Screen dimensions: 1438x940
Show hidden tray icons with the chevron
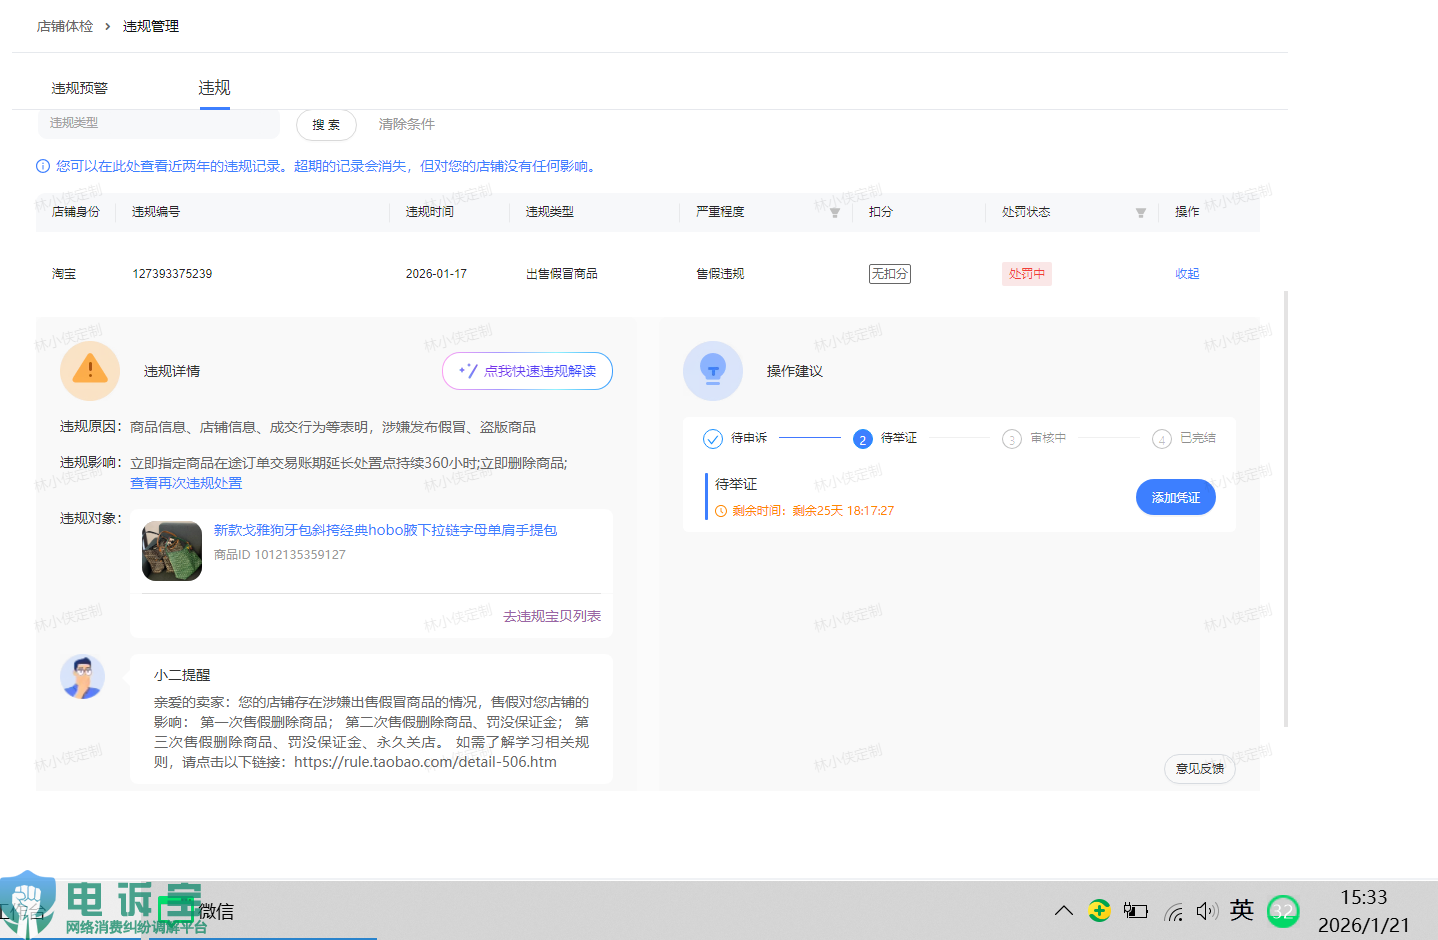click(x=1064, y=911)
